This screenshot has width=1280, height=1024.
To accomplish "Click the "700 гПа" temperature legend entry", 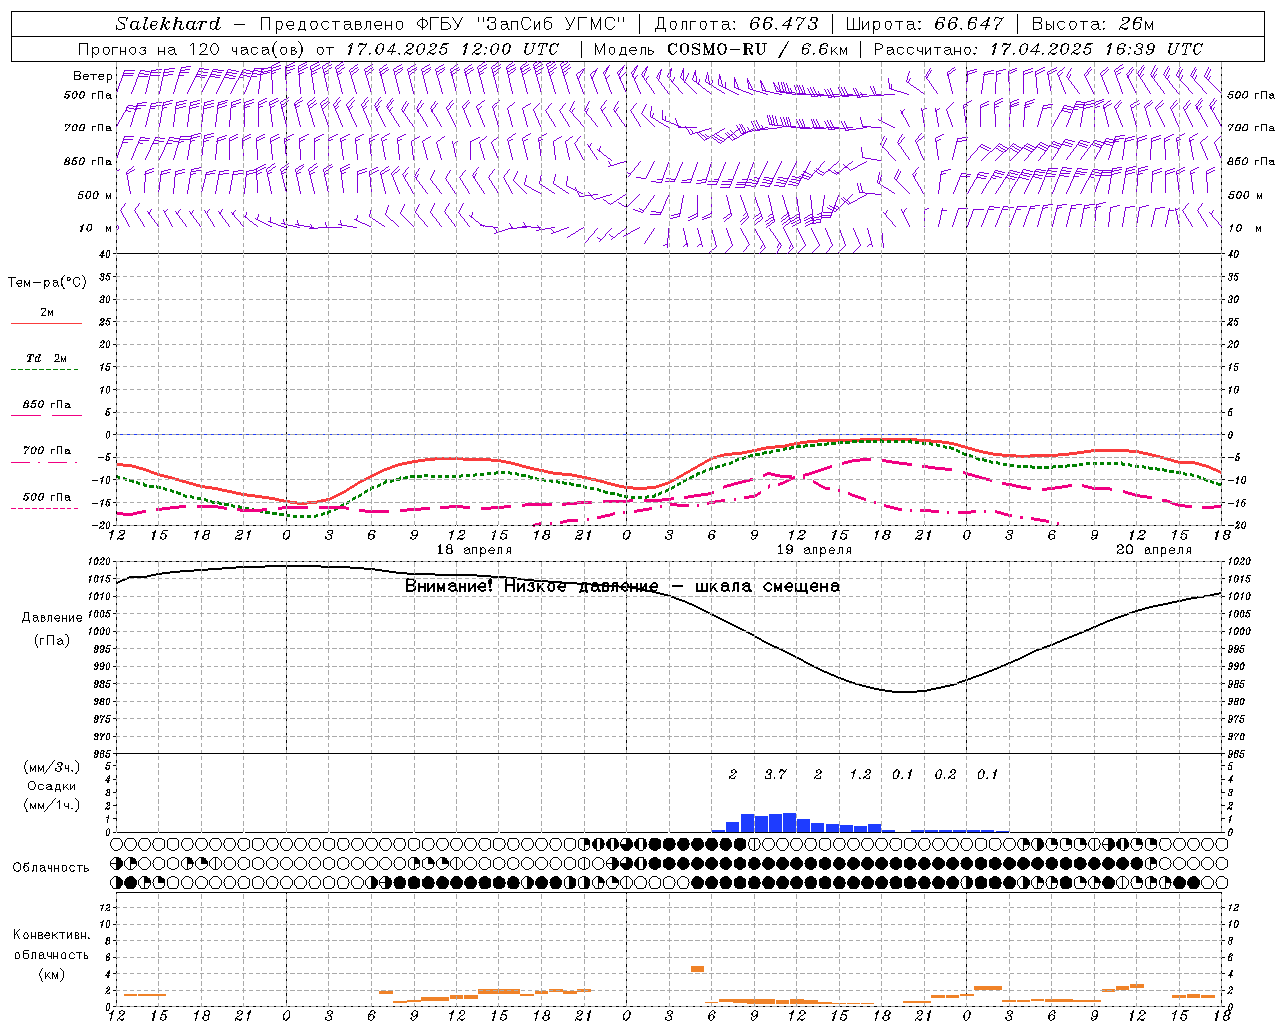I will tap(47, 451).
